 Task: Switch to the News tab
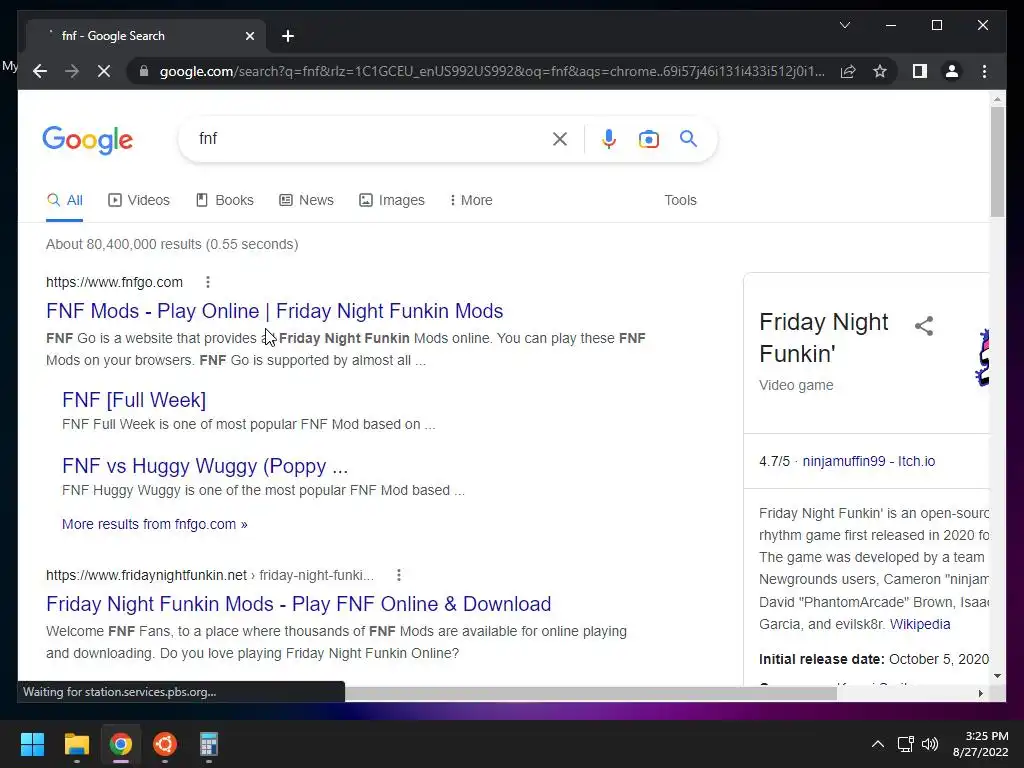click(x=306, y=200)
